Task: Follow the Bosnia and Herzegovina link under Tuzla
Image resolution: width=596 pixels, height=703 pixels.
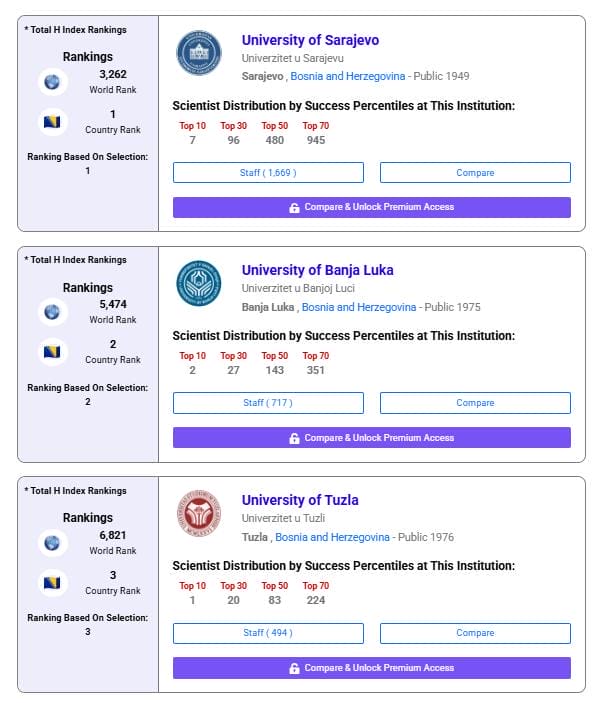Action: 332,537
